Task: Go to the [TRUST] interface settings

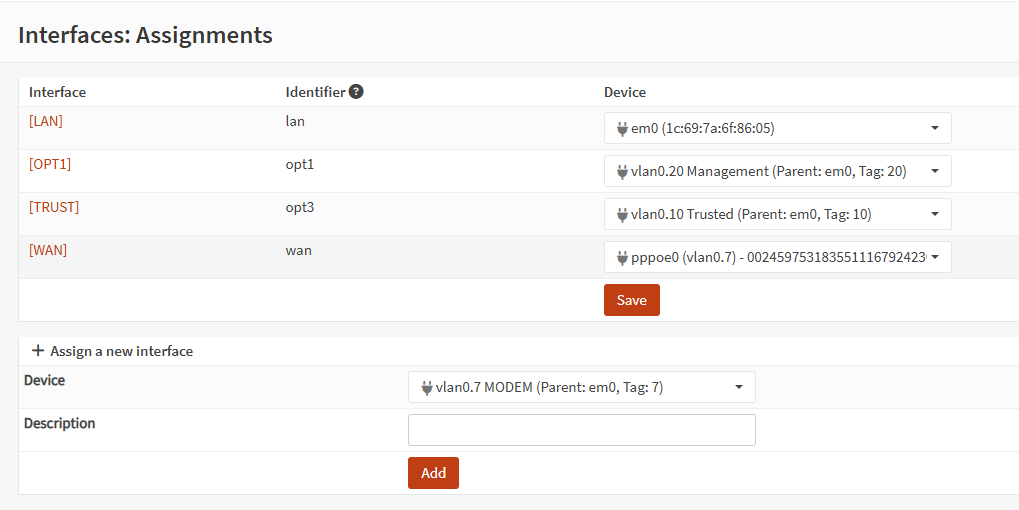Action: (x=54, y=207)
